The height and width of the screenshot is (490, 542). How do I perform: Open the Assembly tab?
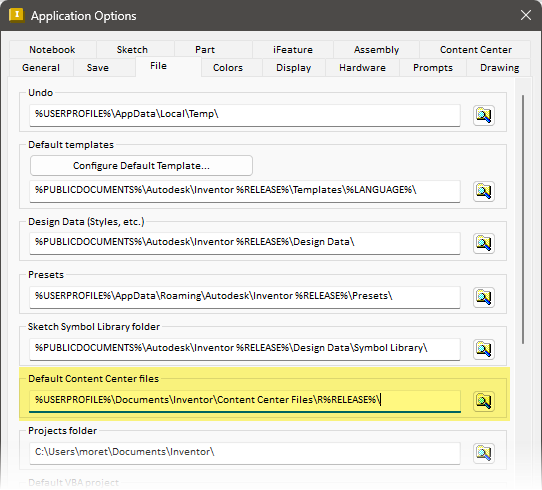click(376, 49)
